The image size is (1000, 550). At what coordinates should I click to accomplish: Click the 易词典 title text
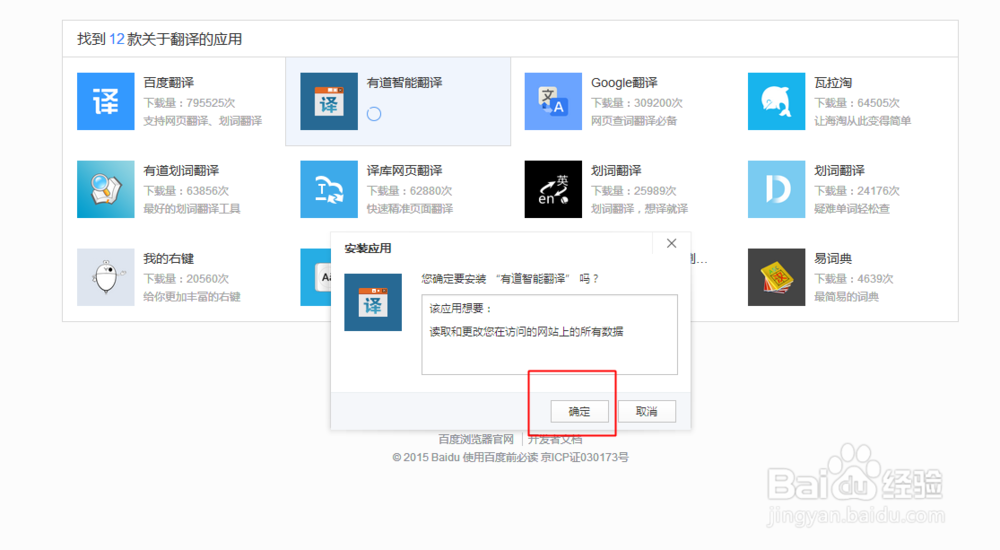point(833,258)
